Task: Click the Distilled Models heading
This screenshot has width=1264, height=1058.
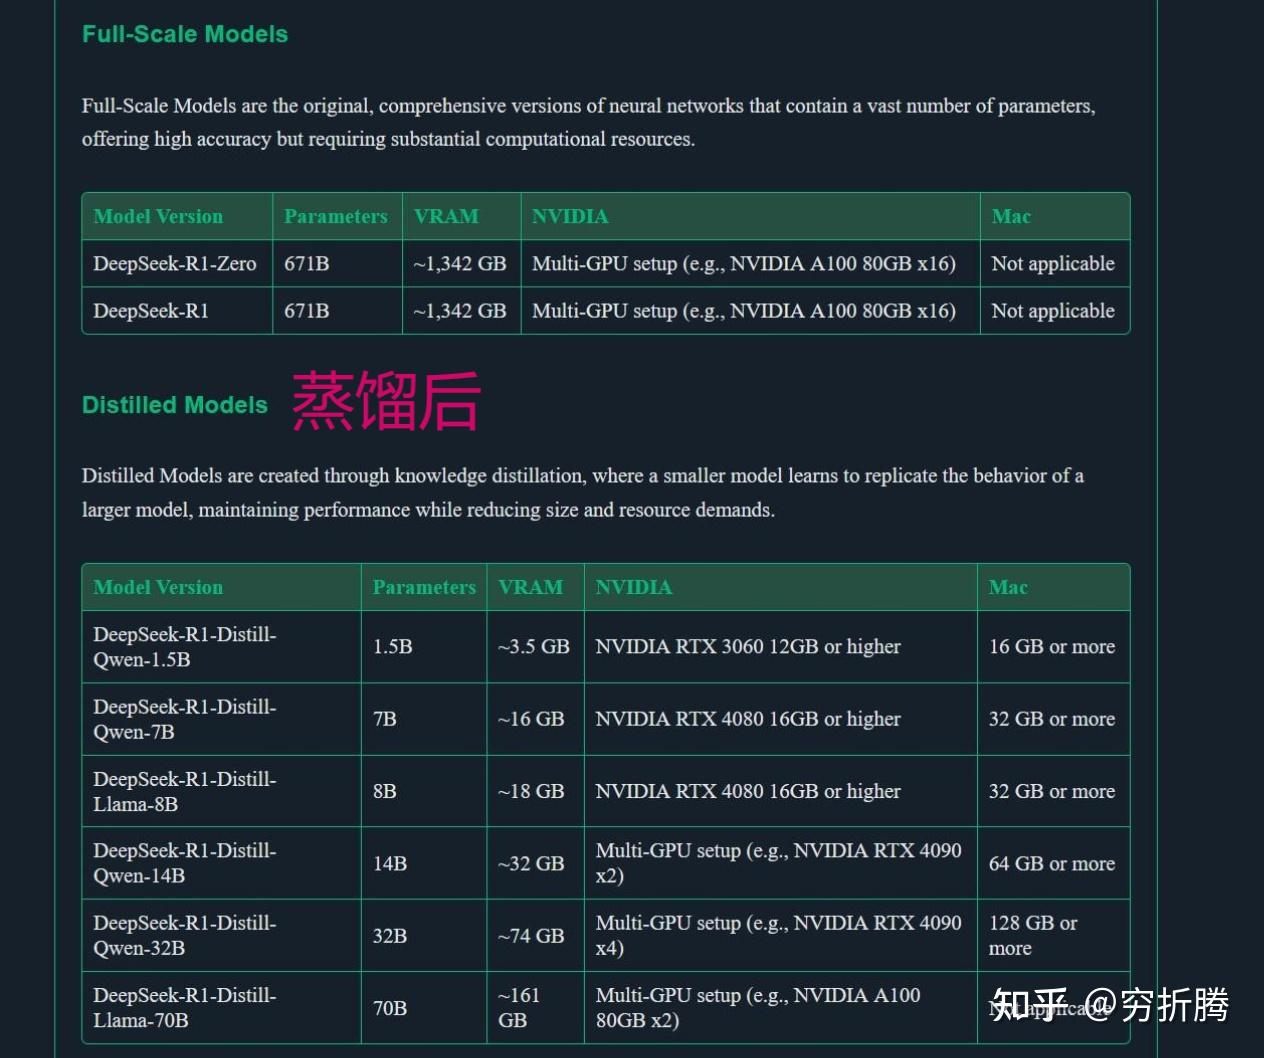Action: point(175,405)
